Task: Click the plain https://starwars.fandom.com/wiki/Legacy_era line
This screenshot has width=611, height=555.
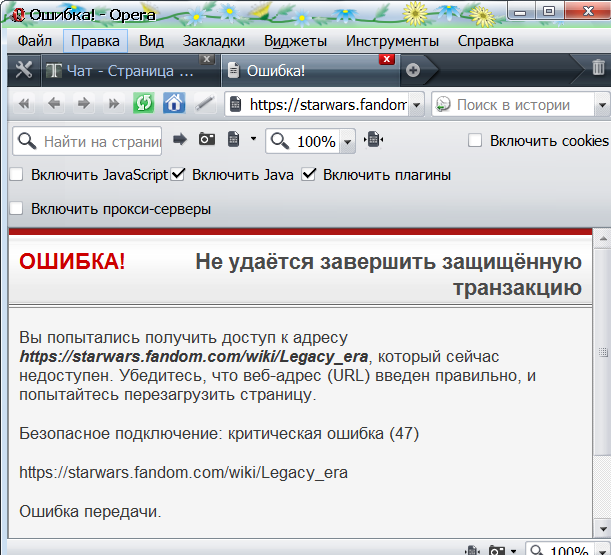Action: [184, 472]
